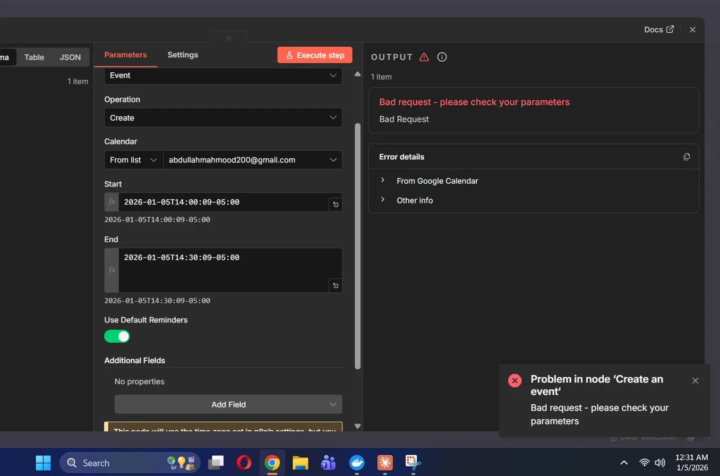Viewport: 720px width, 476px height.
Task: Open the calendar email dropdown
Action: (x=253, y=160)
